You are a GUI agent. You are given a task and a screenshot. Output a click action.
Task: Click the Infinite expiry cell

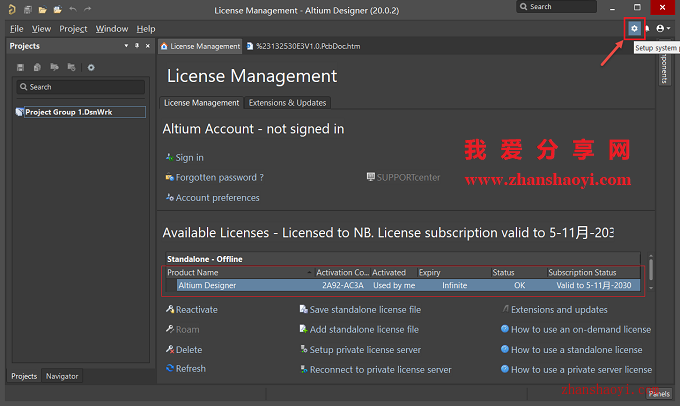click(454, 285)
